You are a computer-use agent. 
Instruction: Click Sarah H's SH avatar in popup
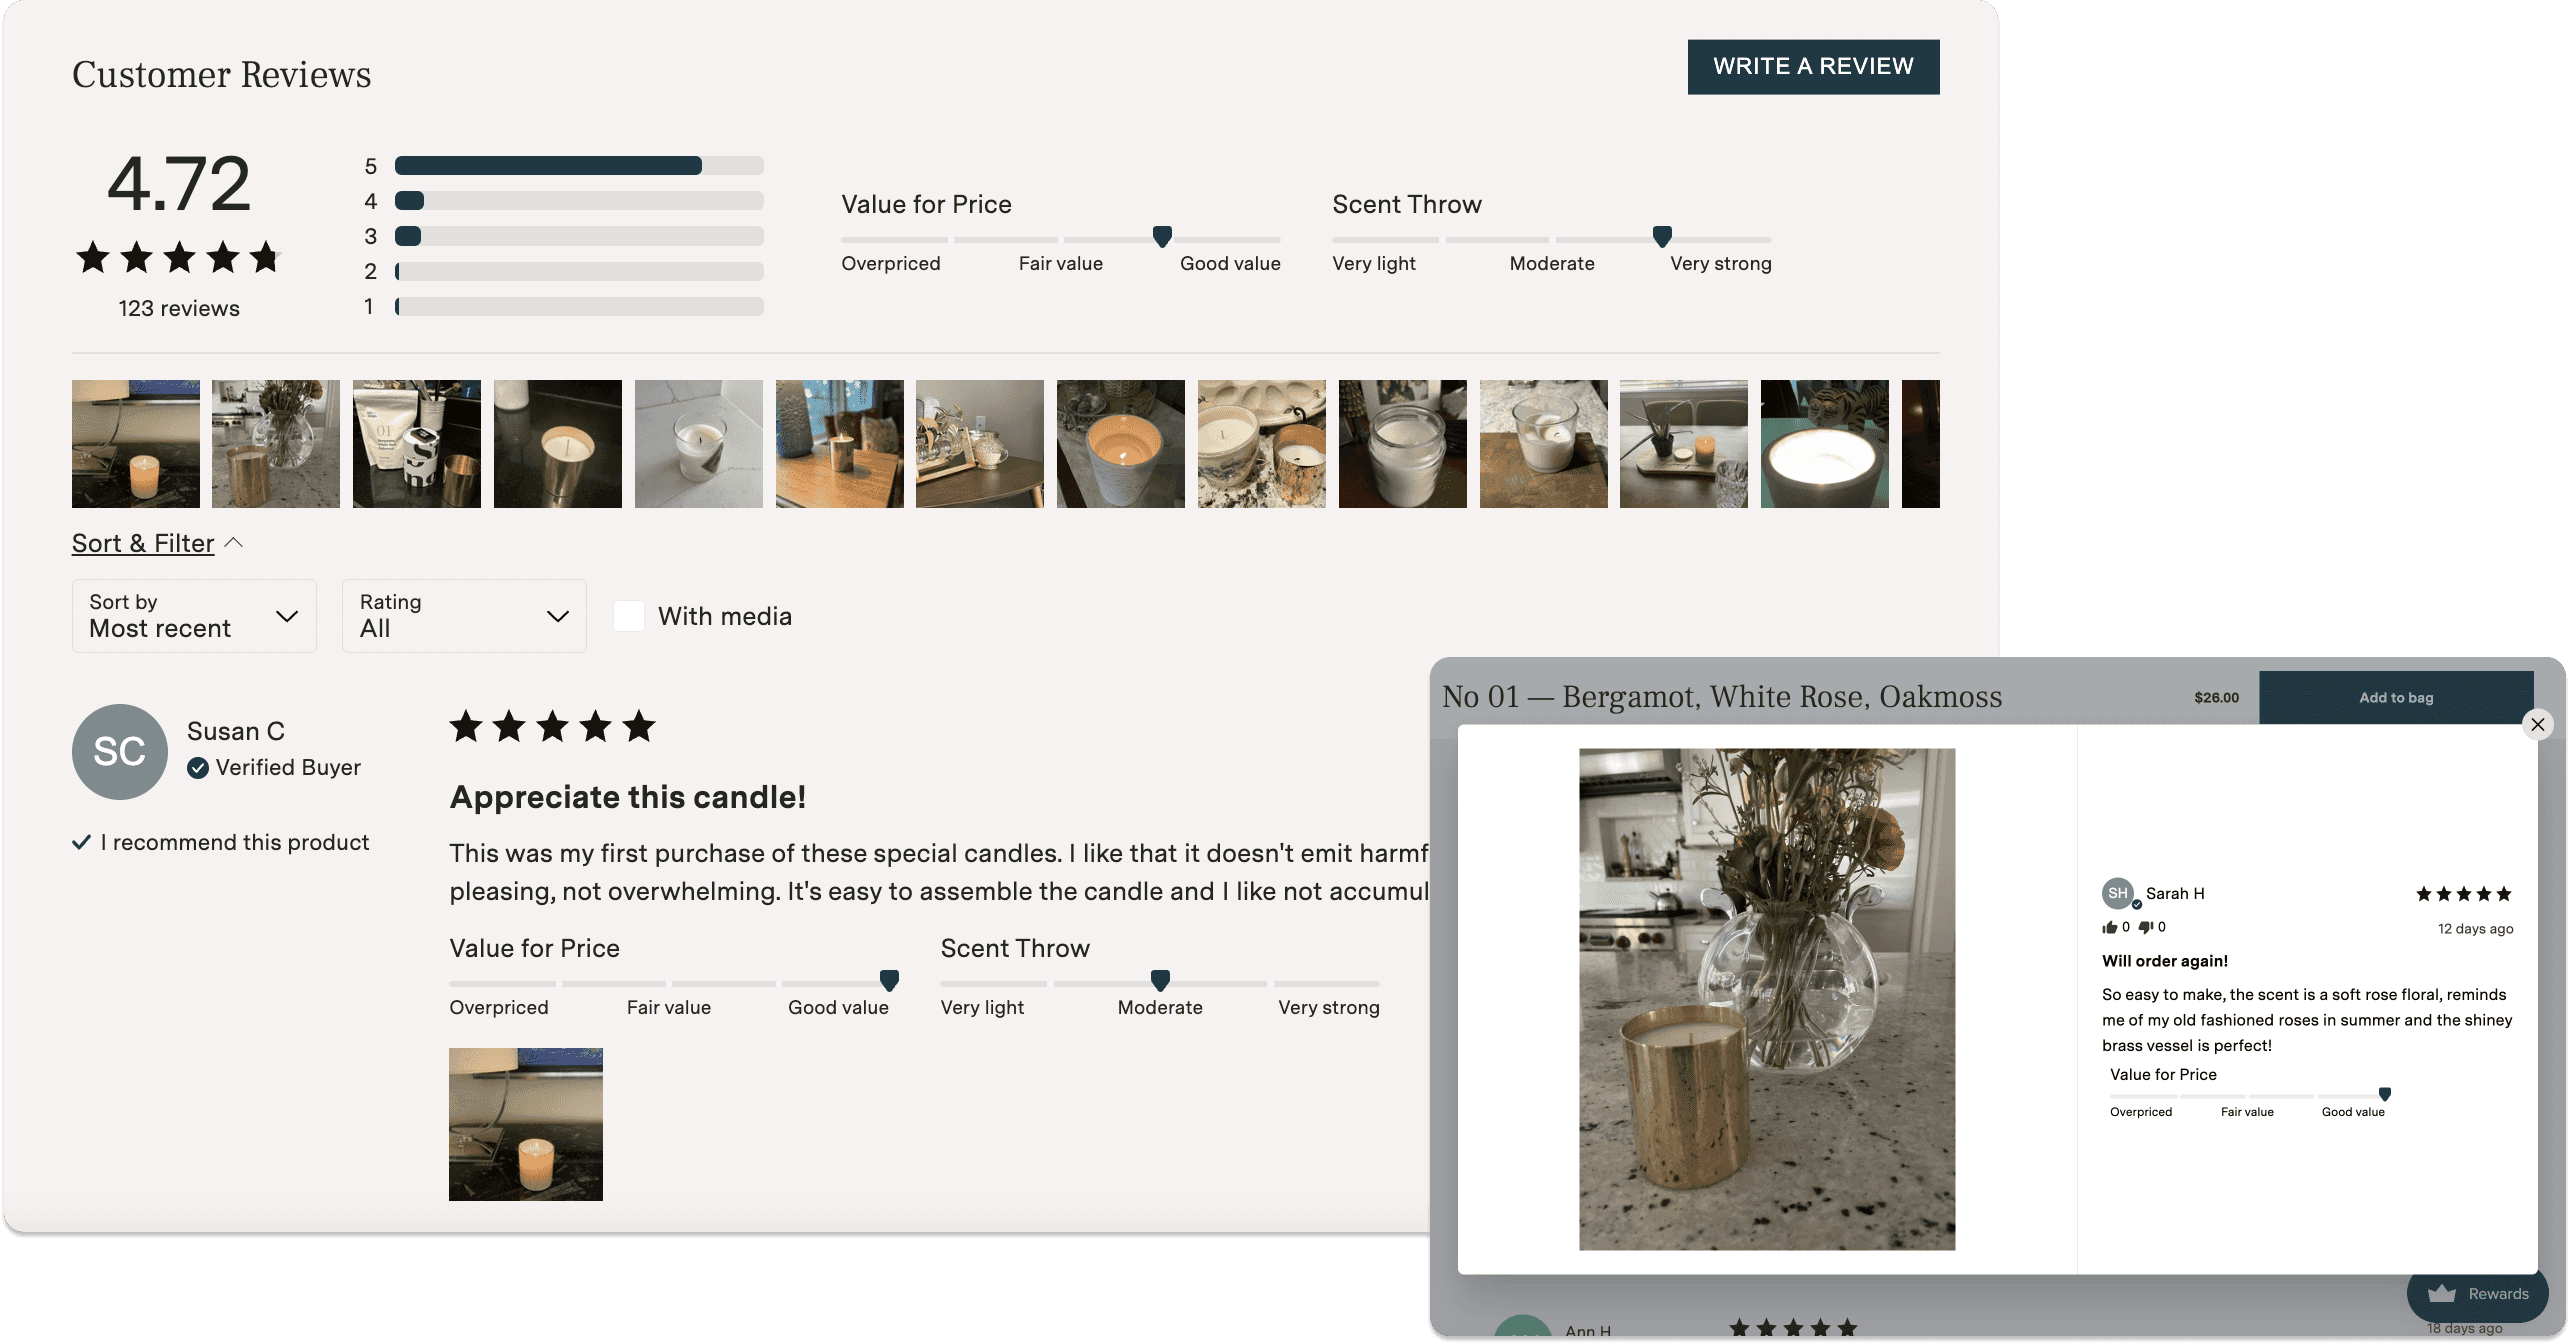pos(2117,893)
